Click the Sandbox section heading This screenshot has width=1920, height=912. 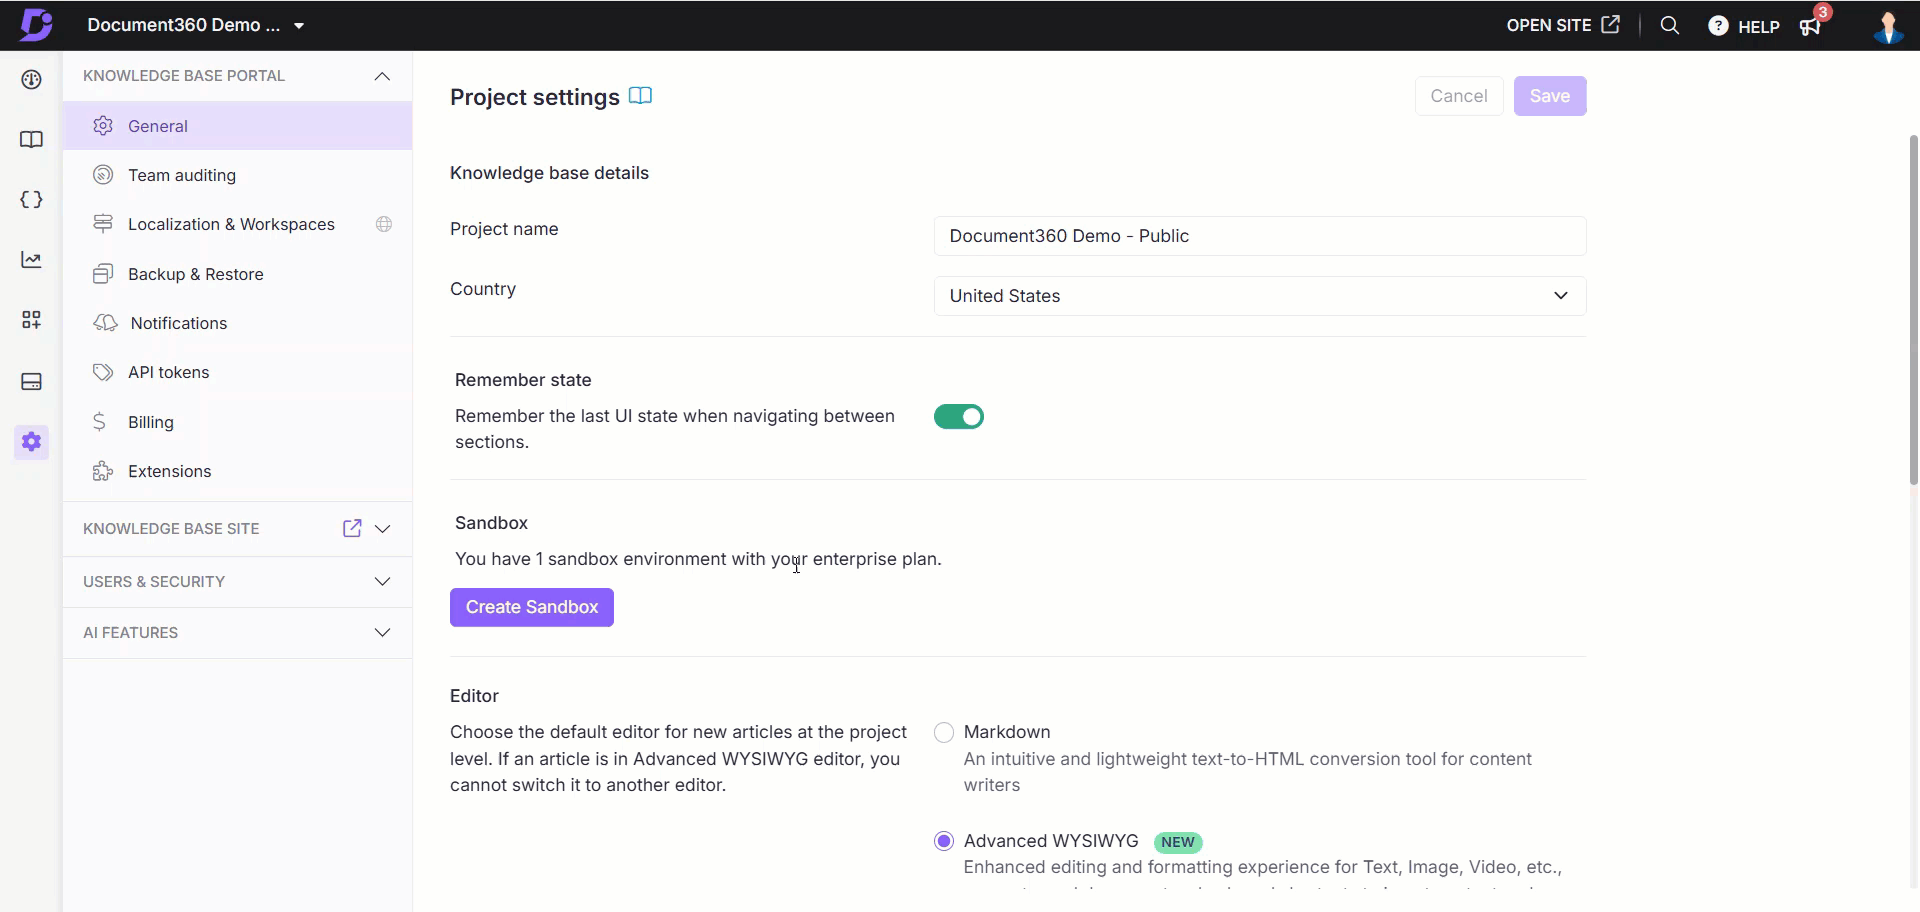(x=491, y=523)
